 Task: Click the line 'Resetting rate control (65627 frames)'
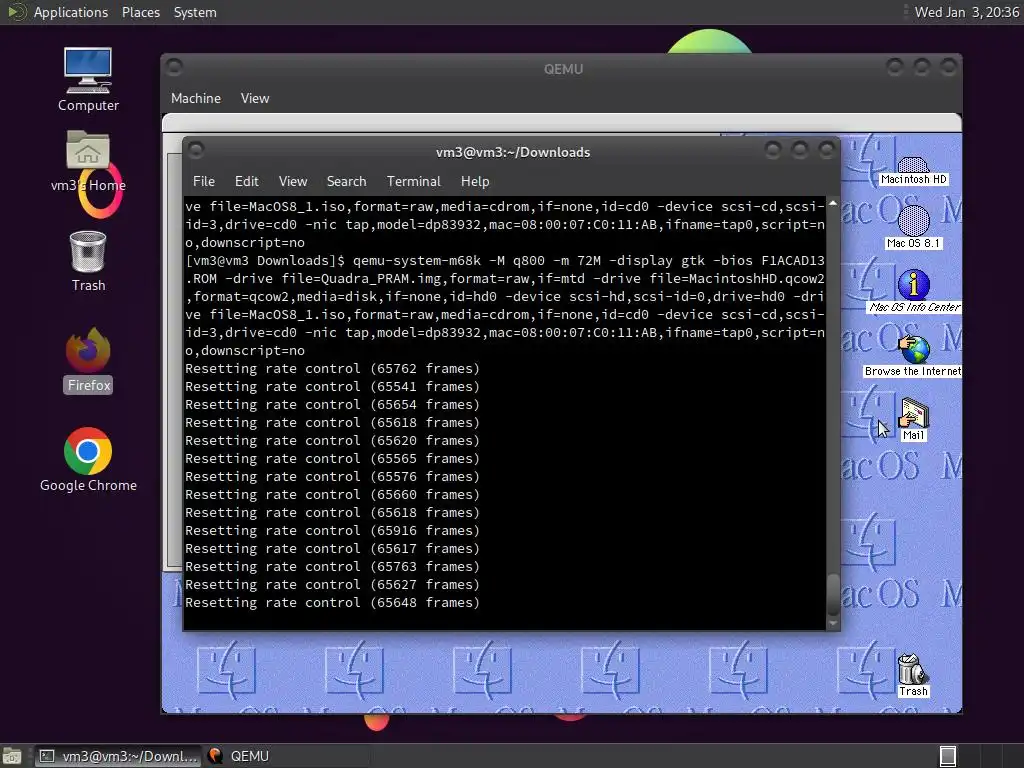[332, 585]
